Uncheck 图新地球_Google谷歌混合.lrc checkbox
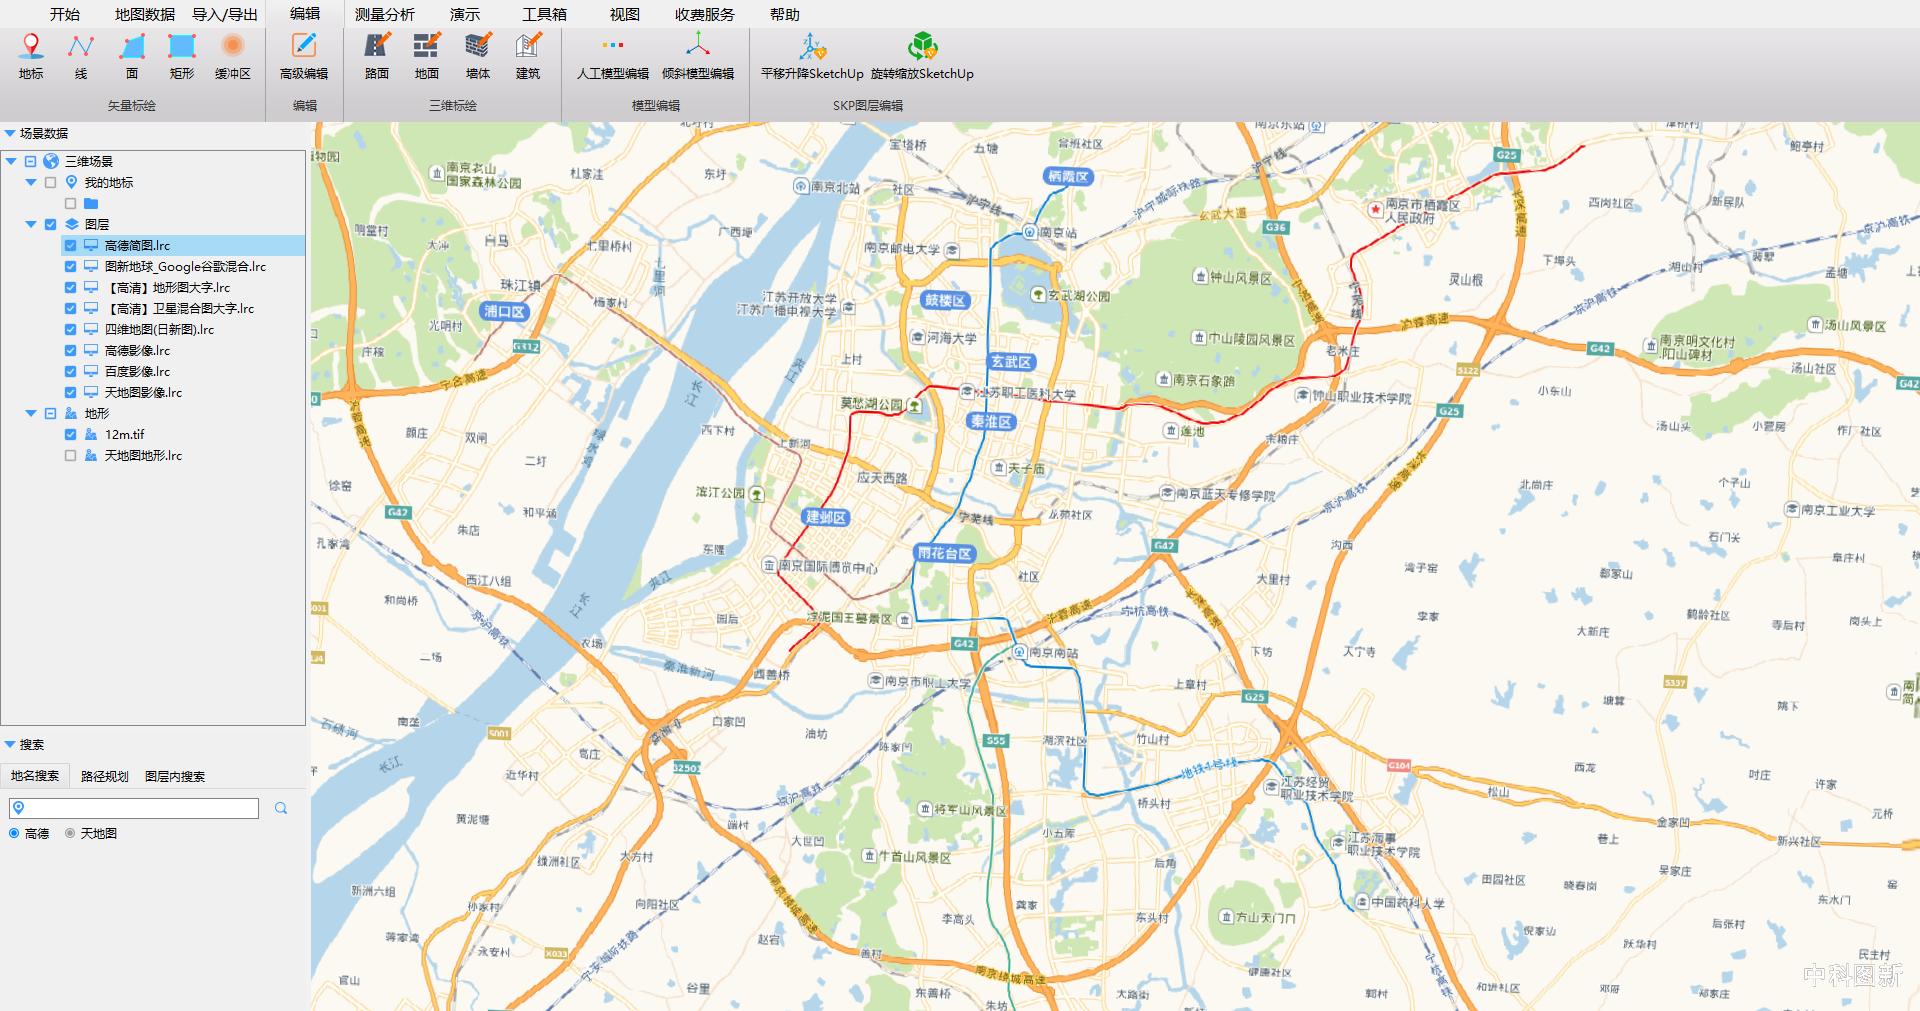This screenshot has width=1920, height=1011. (x=70, y=266)
